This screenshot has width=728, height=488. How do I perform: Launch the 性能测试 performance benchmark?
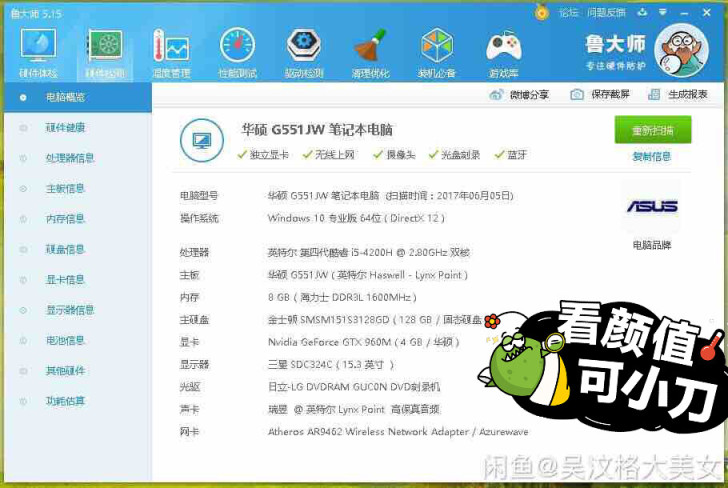tap(237, 53)
